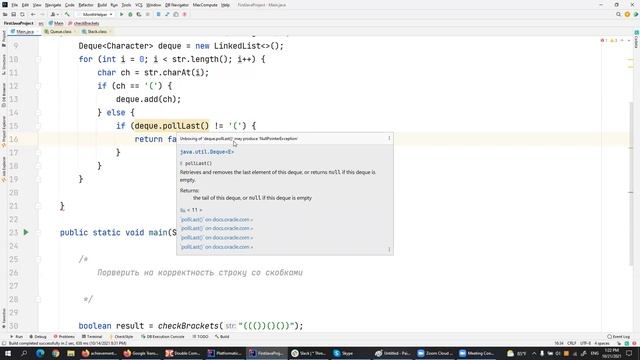The image size is (640, 360).
Task: Toggle fold marker at line 12 if block
Action: 38,86
